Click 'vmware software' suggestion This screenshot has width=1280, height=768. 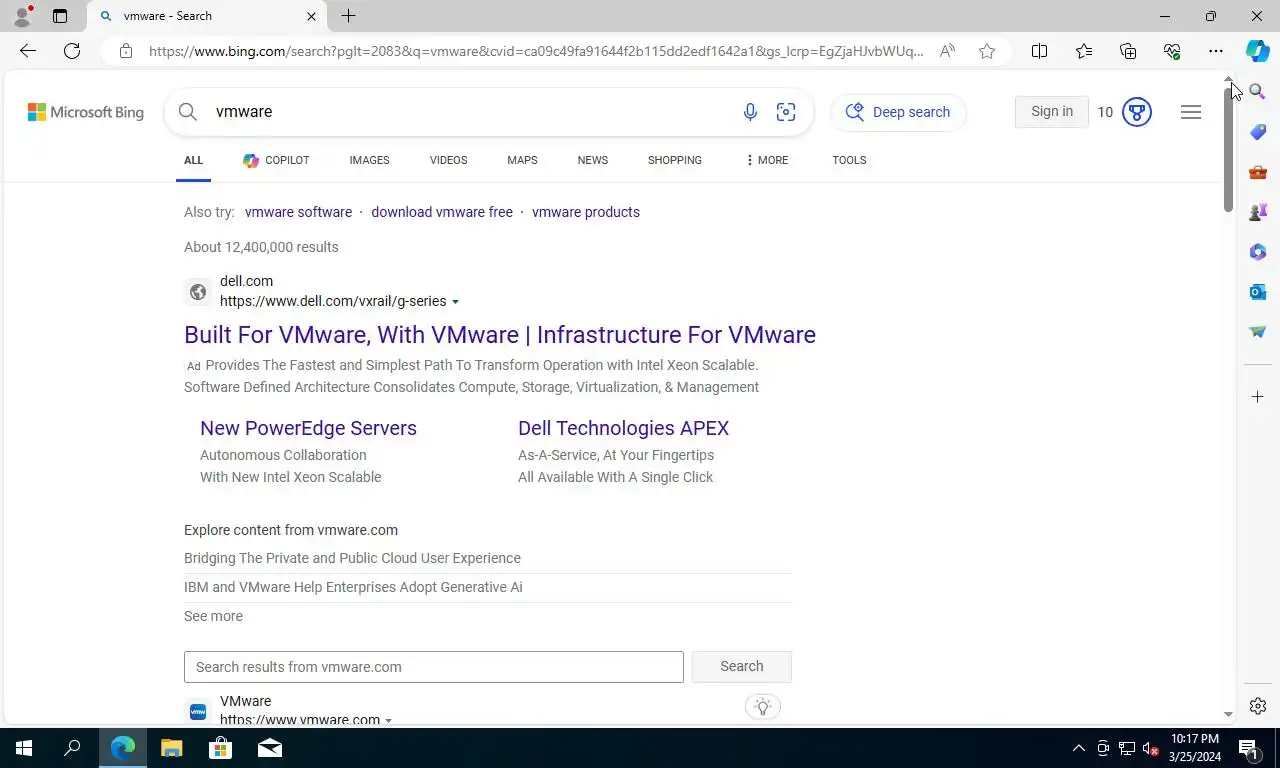pos(298,212)
